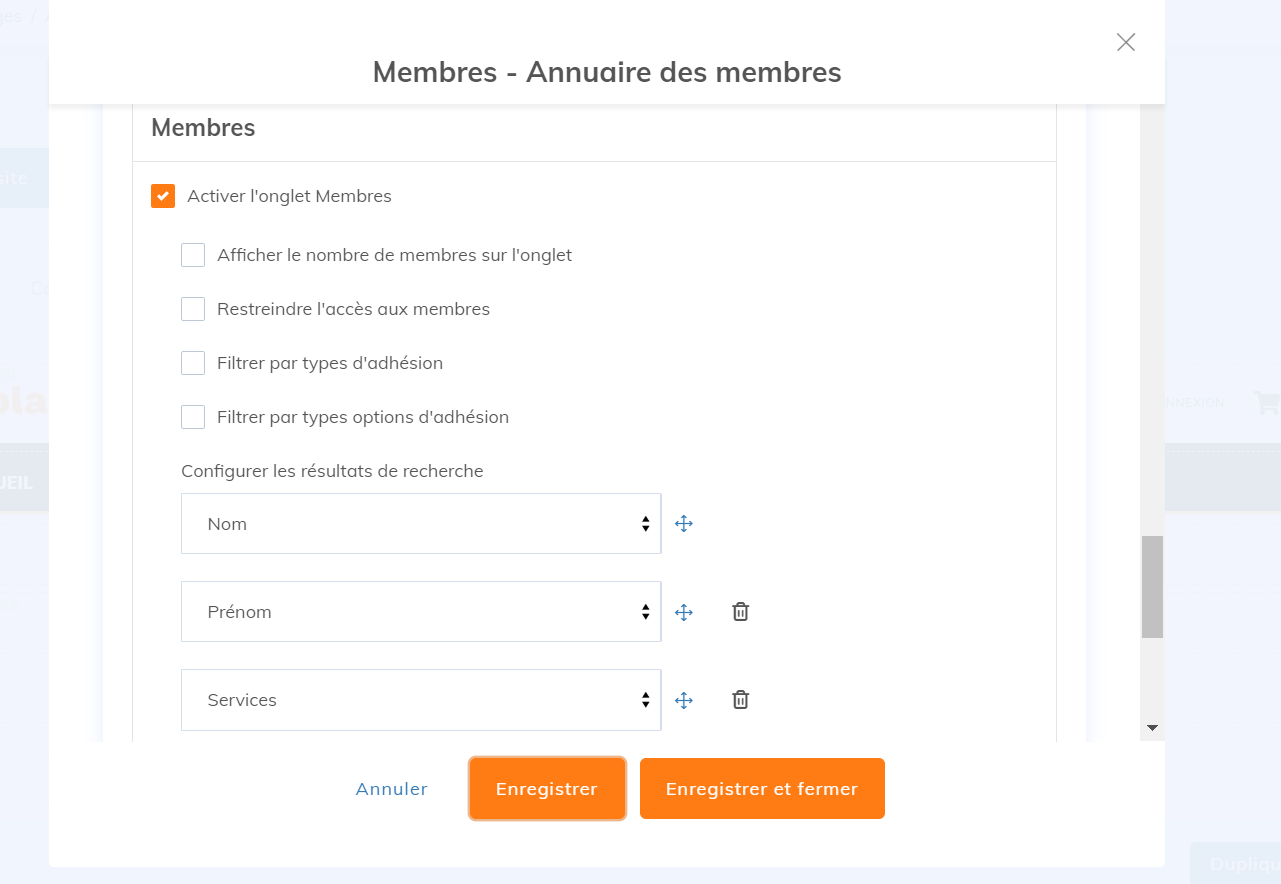
Task: Expand the Services dropdown selector
Action: coord(421,700)
